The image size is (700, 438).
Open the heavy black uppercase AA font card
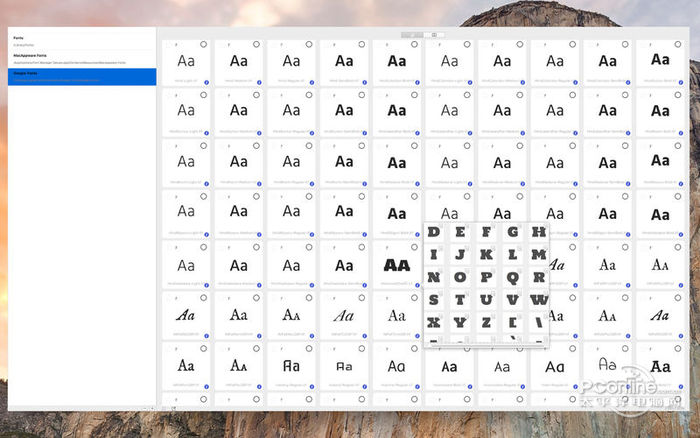(396, 265)
